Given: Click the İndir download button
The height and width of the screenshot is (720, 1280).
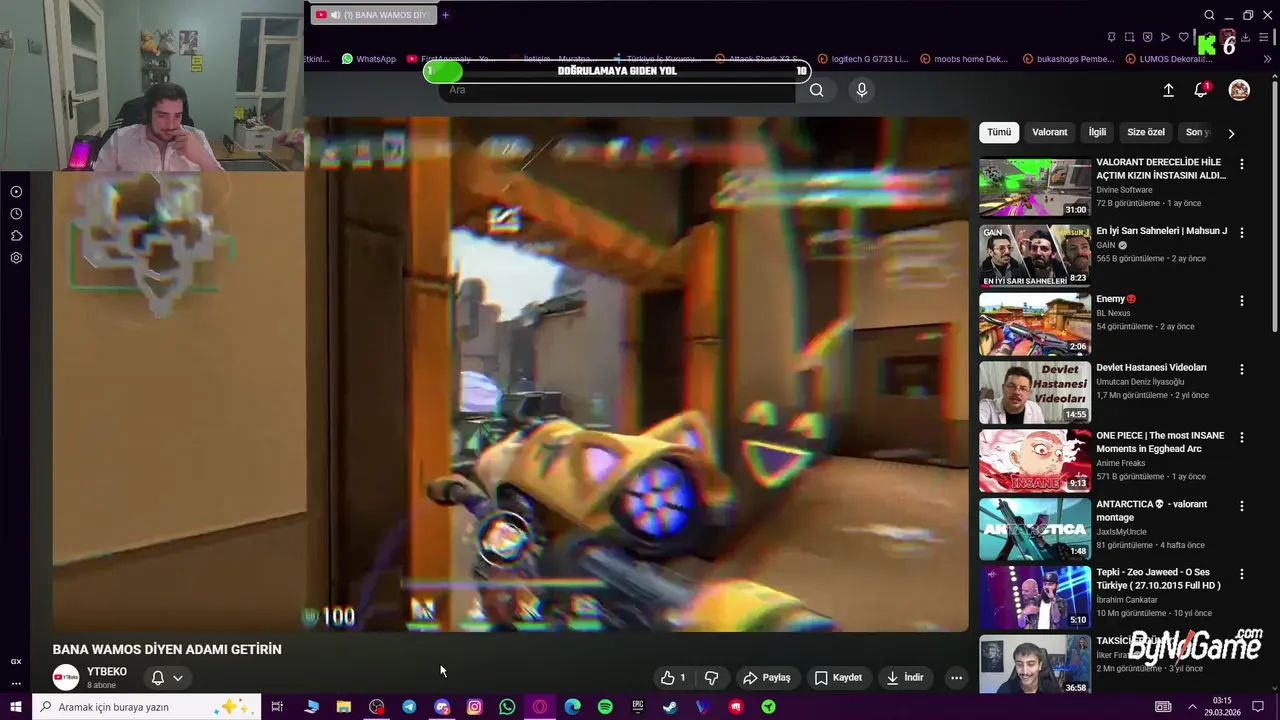Looking at the screenshot, I should tap(905, 678).
